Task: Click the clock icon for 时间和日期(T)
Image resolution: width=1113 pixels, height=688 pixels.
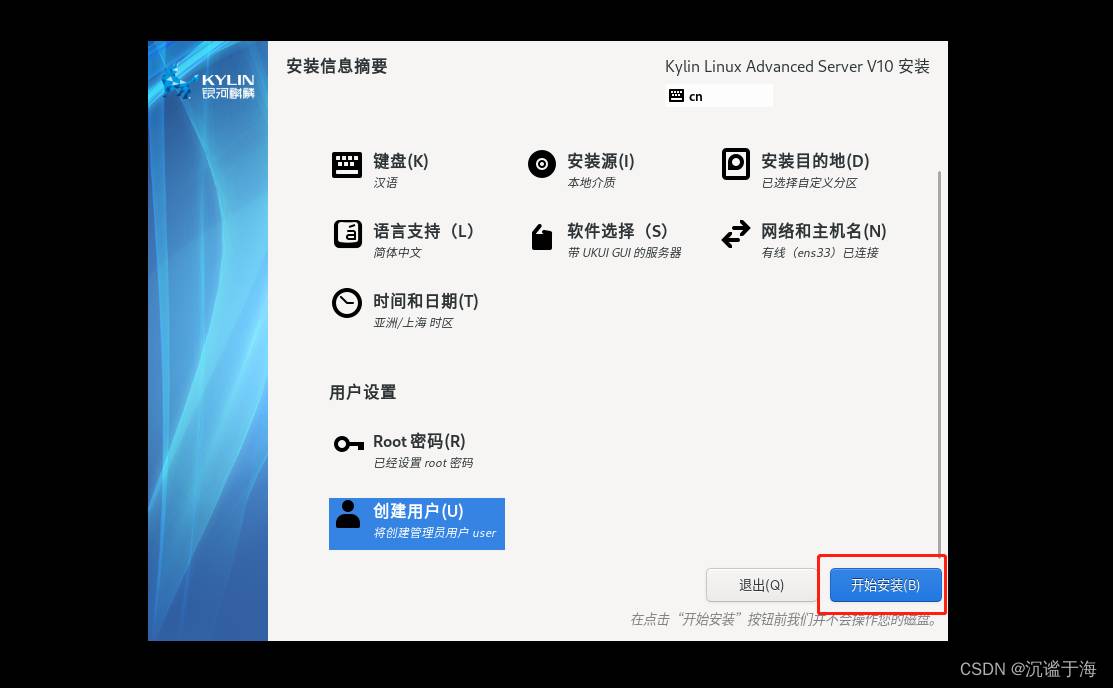Action: [347, 304]
